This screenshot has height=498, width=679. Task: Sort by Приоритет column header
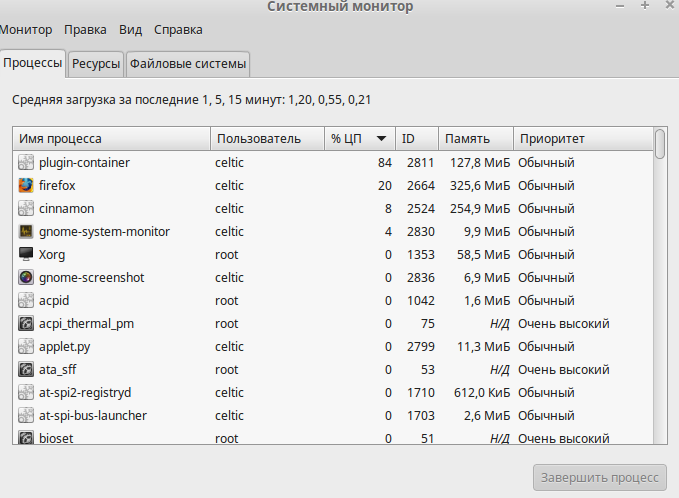[x=580, y=139]
